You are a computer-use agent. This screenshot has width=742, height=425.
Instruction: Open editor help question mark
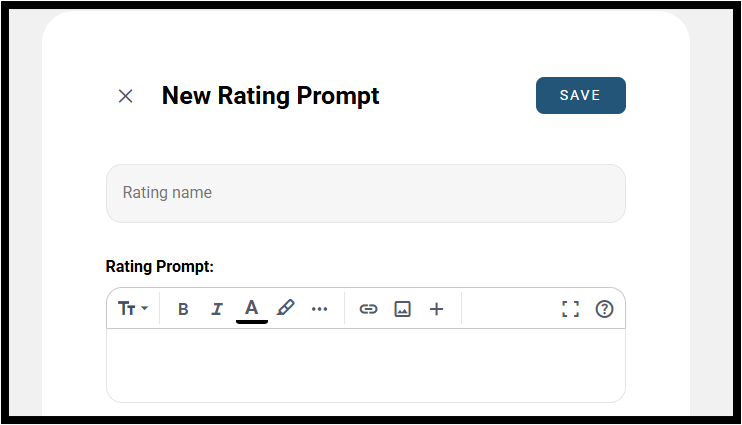coord(604,309)
